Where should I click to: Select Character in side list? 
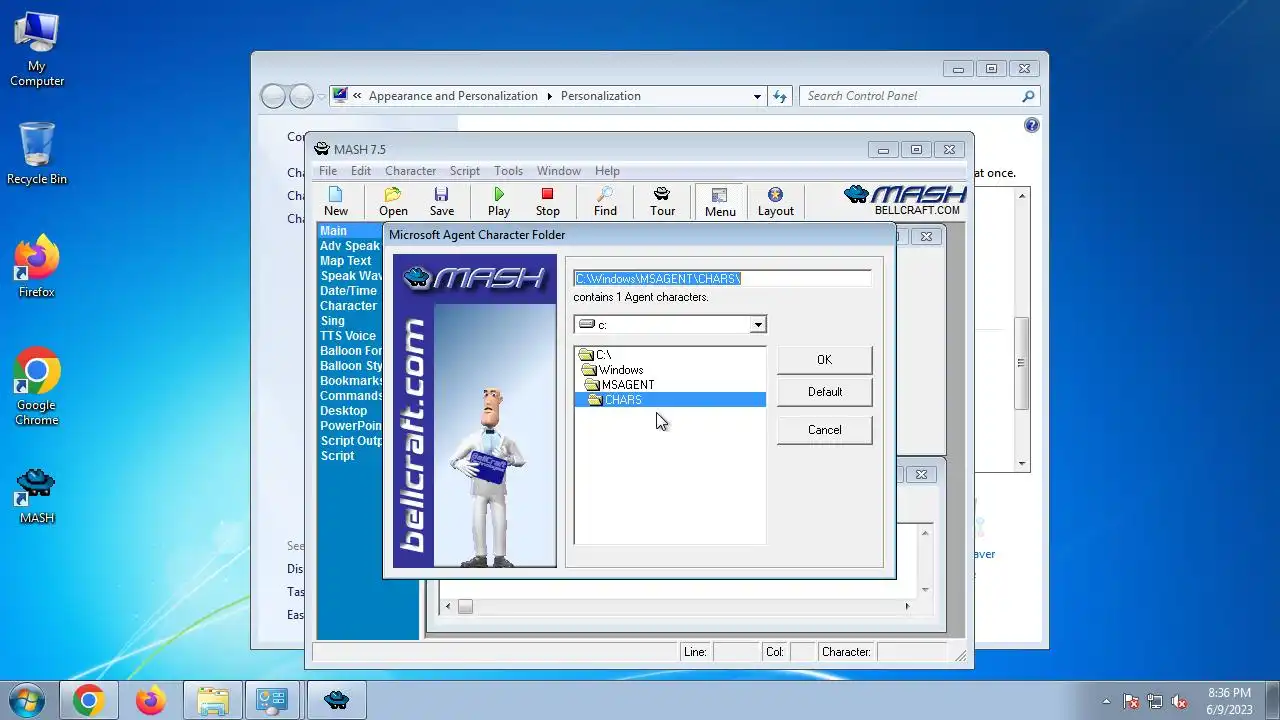[x=348, y=306]
